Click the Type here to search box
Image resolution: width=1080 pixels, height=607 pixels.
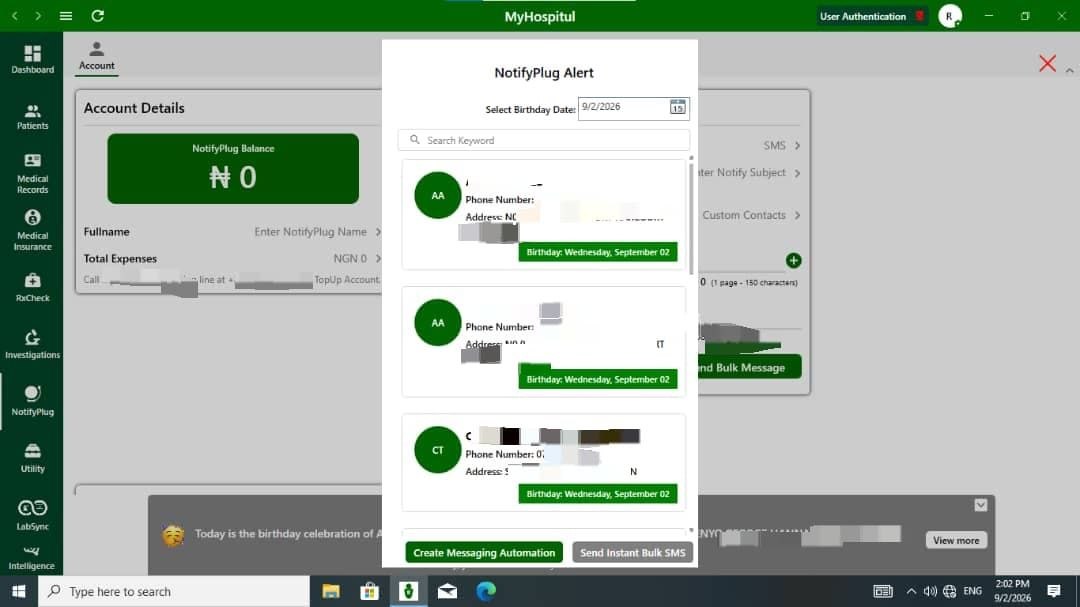click(x=174, y=591)
